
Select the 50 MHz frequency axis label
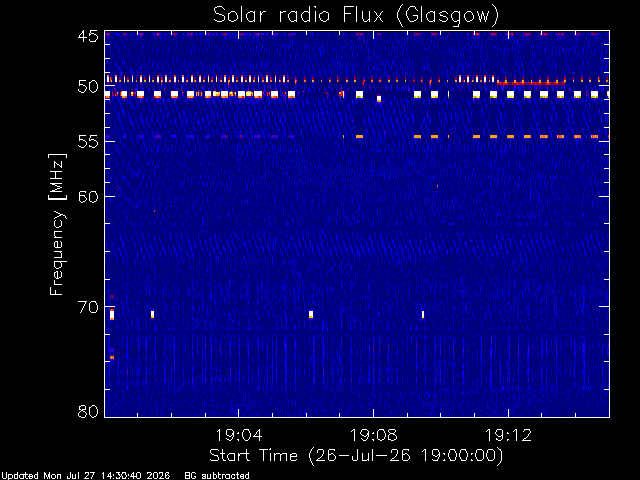(x=88, y=87)
